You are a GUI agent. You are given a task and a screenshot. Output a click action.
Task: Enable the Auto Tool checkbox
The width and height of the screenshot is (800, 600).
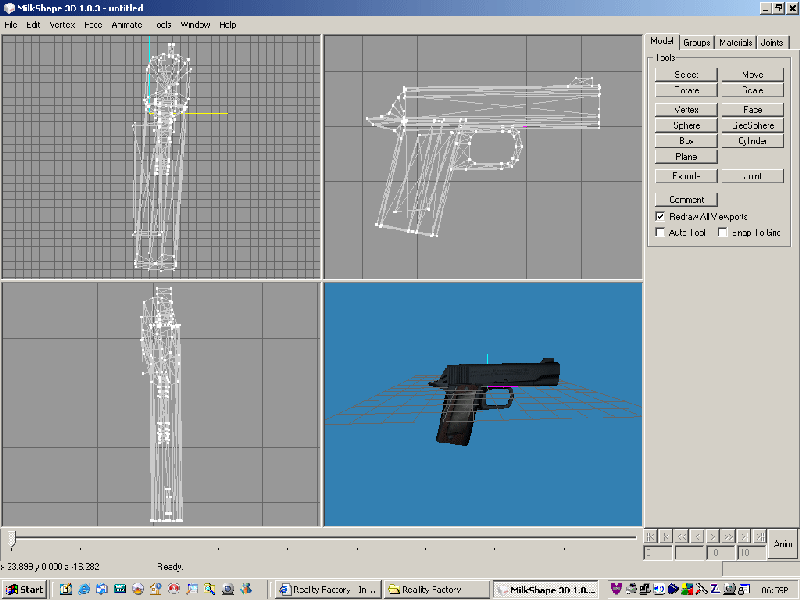coord(660,232)
